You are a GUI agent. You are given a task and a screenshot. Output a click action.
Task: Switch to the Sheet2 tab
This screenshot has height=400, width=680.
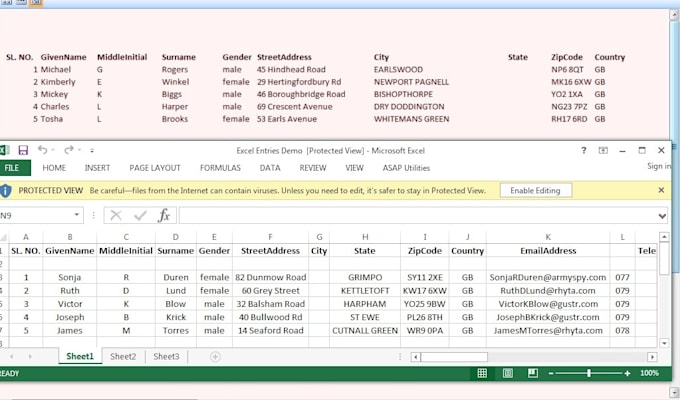(123, 357)
